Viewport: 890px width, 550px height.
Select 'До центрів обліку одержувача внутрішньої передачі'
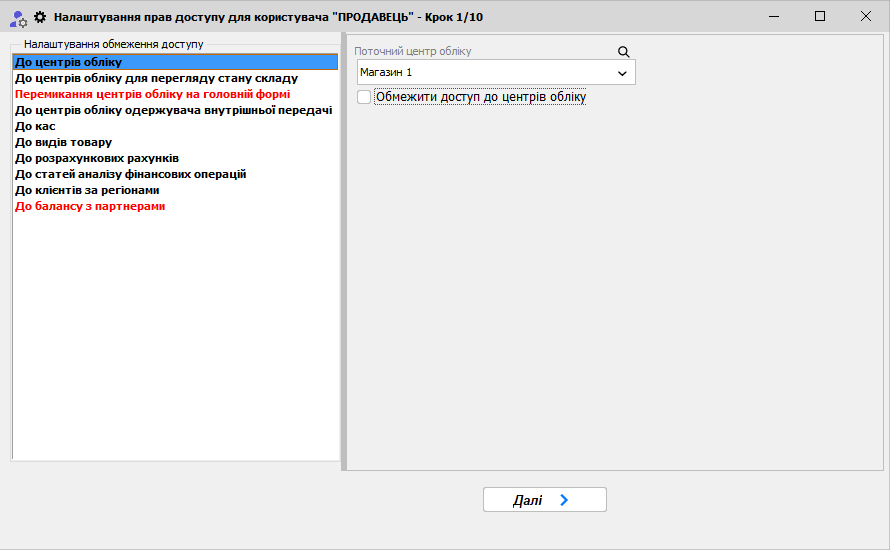coord(173,110)
